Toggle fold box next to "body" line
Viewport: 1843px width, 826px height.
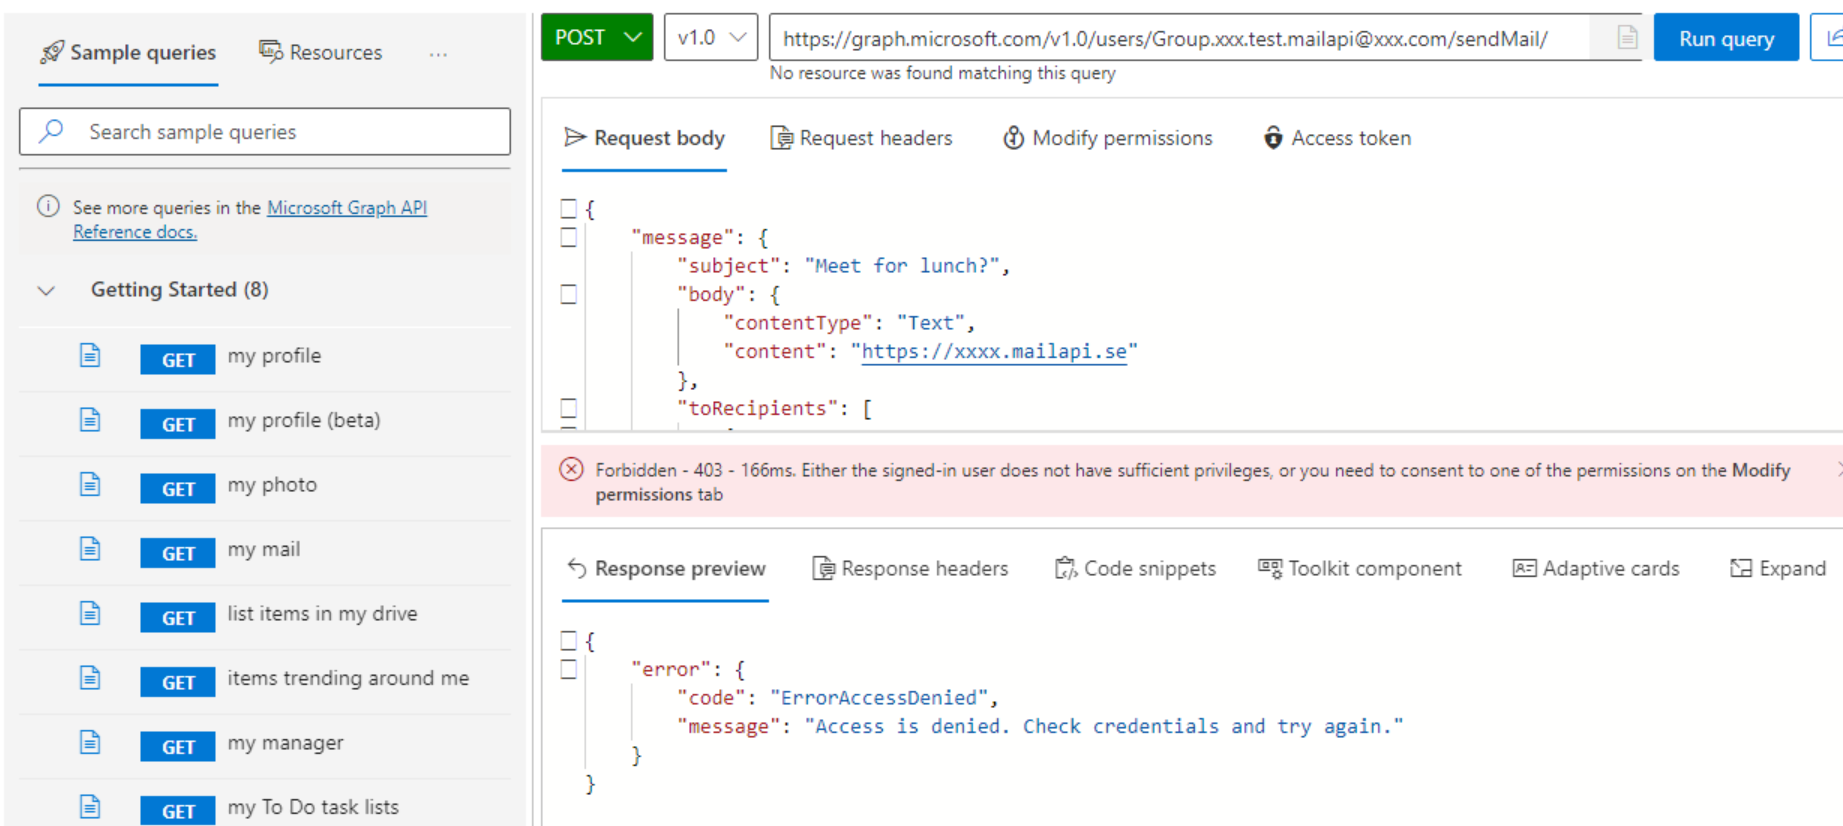[x=569, y=294]
